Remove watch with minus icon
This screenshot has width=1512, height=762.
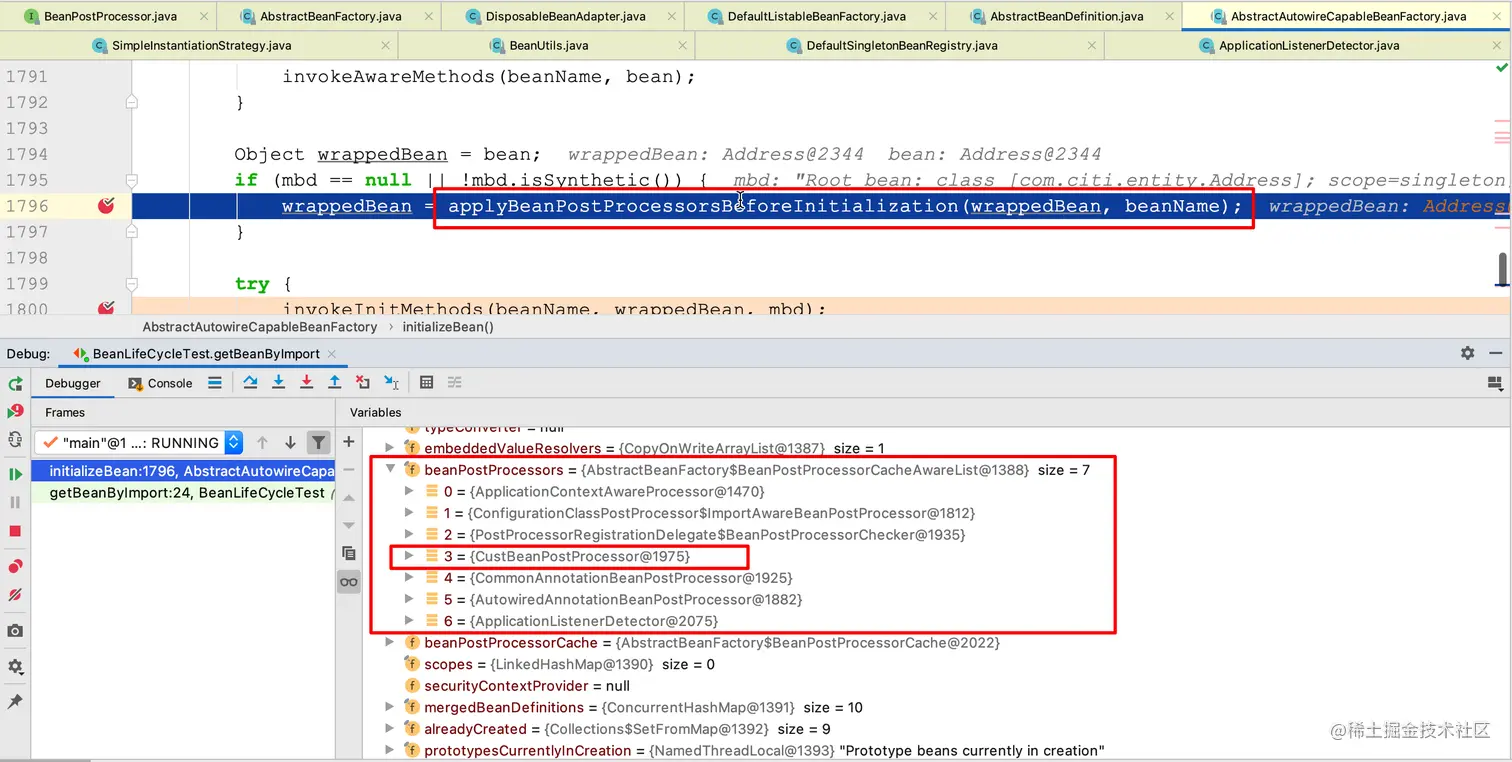pyautogui.click(x=349, y=469)
